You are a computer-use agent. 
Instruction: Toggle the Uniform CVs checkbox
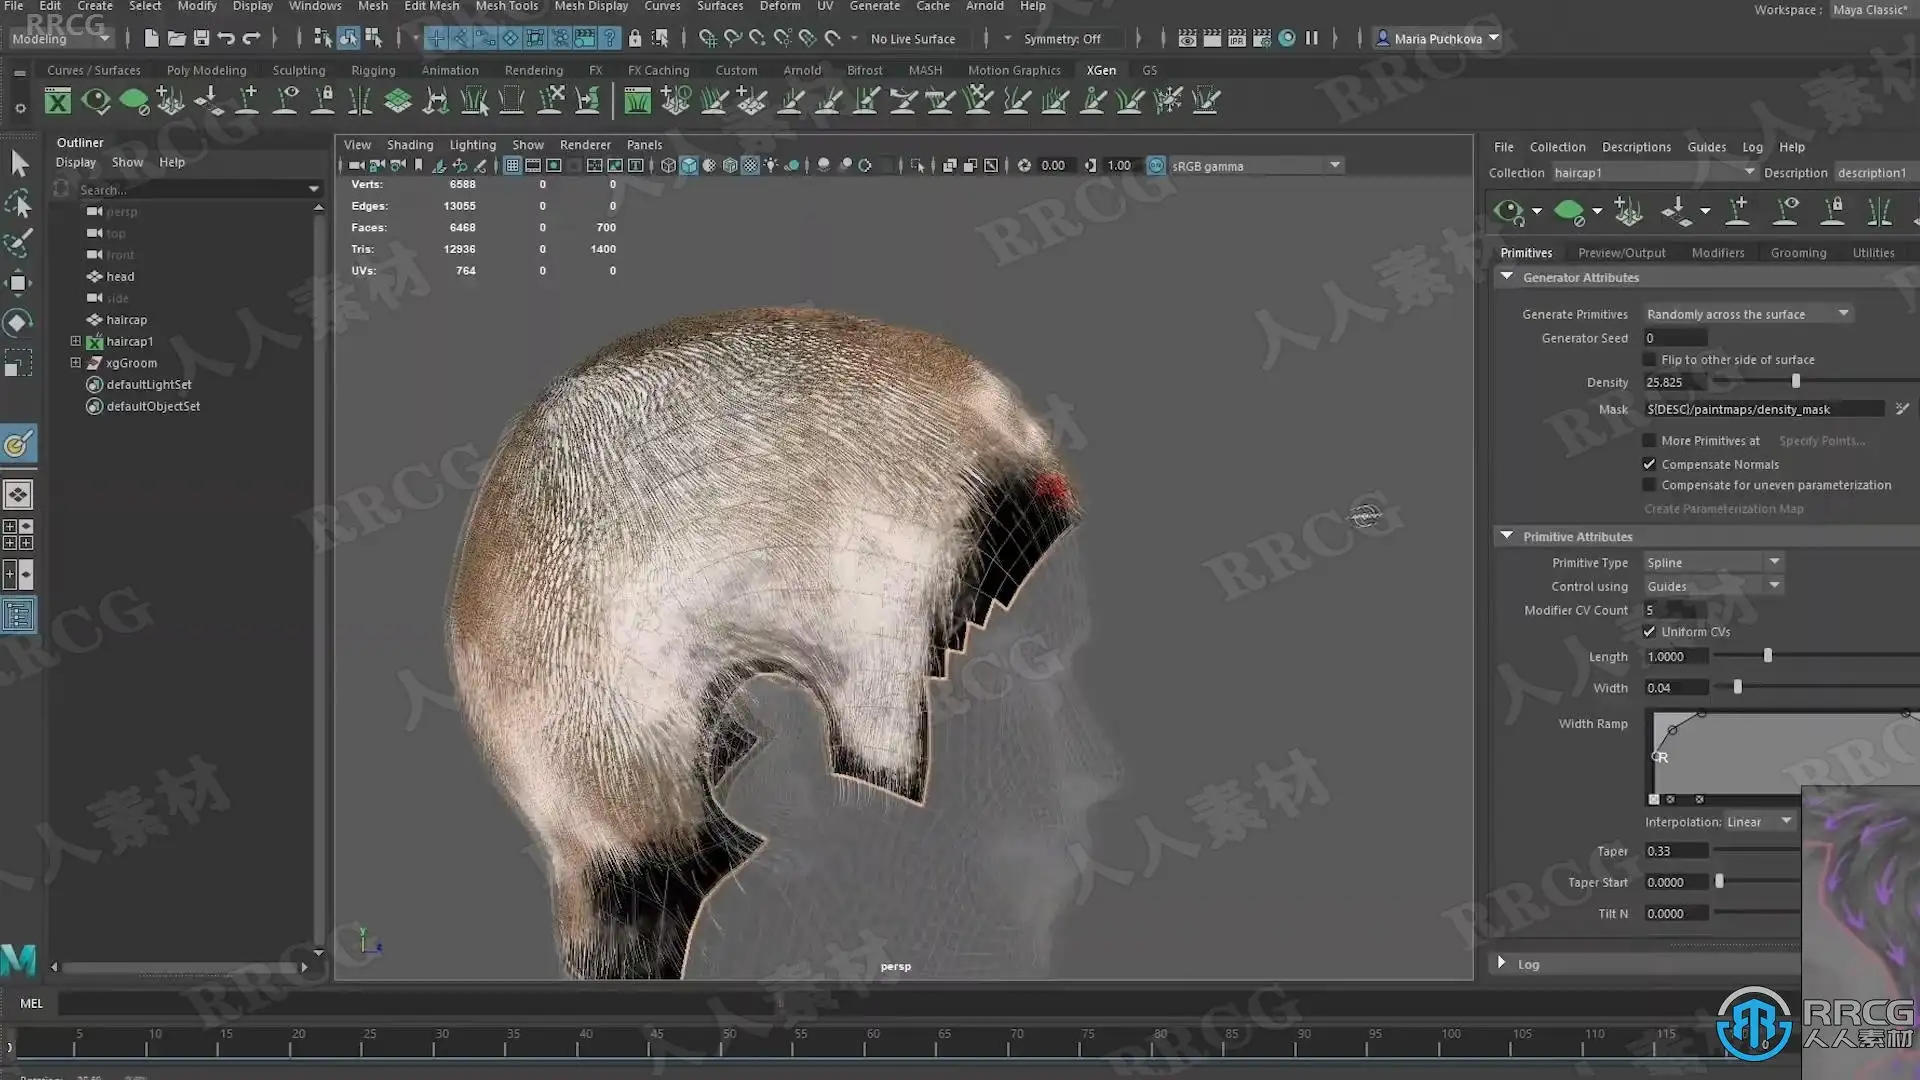pos(1650,632)
